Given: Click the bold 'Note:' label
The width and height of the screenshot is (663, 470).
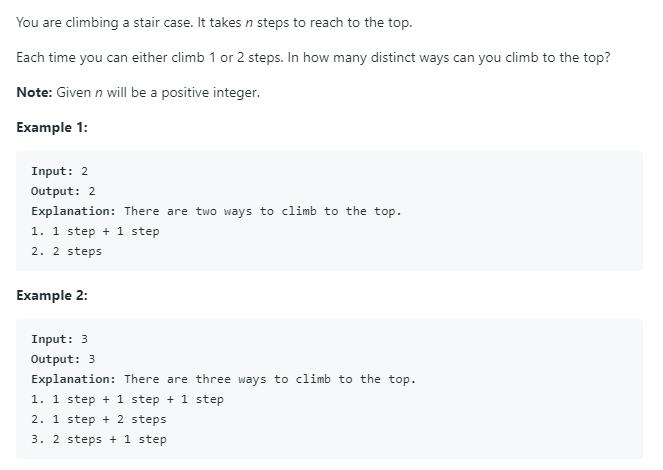Looking at the screenshot, I should [x=34, y=92].
